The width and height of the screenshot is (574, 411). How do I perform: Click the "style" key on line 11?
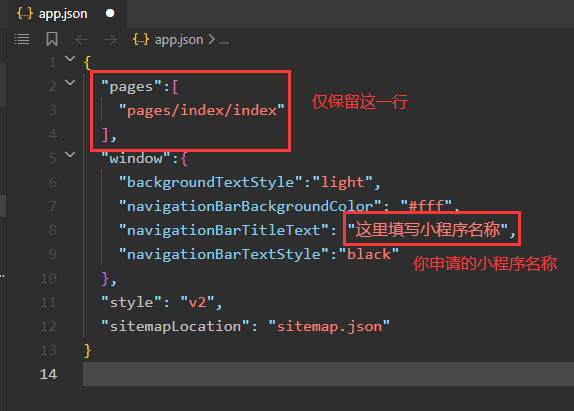click(131, 302)
